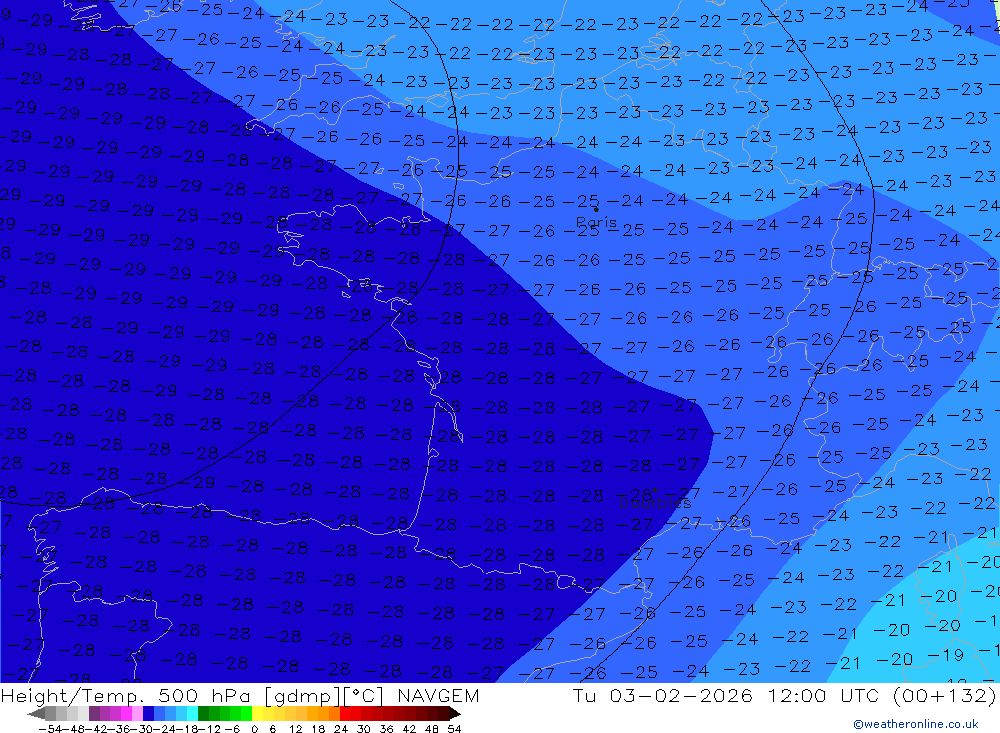The image size is (1000, 733).
Task: Click the '-54' label on the color scale
Action: (x=50, y=729)
